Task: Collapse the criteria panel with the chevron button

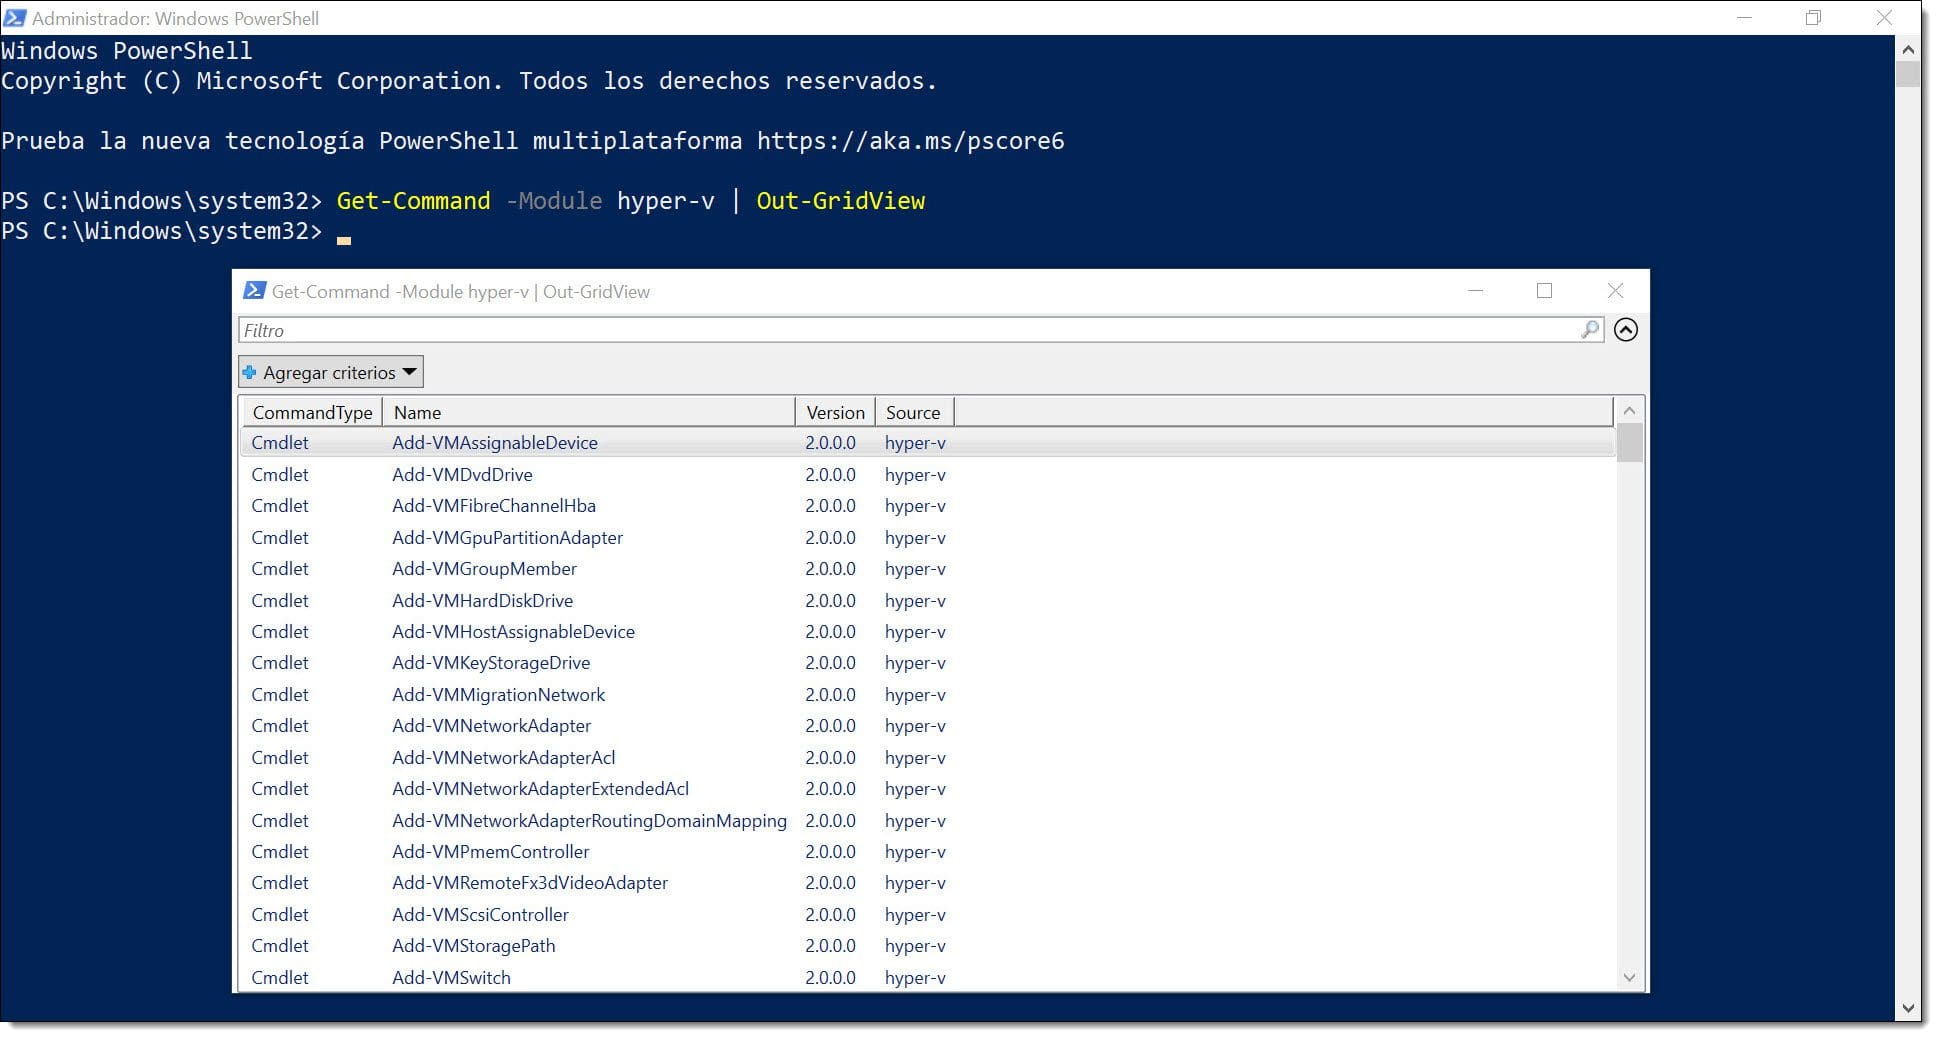Action: [1626, 330]
